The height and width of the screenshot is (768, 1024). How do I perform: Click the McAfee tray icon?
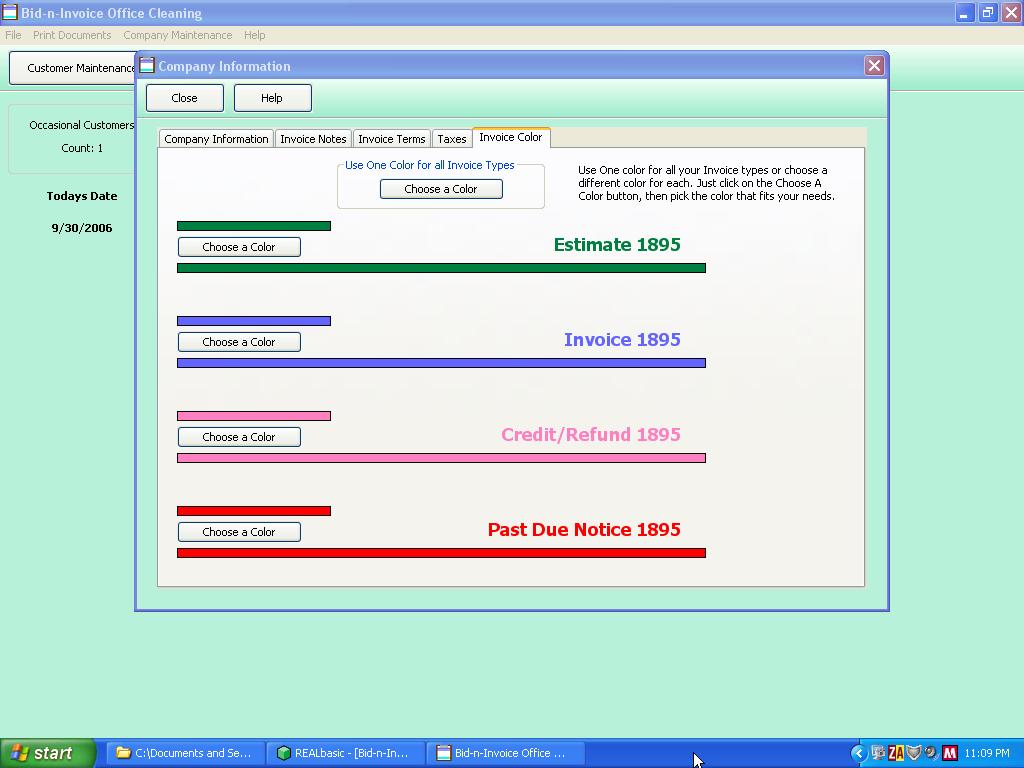click(949, 753)
